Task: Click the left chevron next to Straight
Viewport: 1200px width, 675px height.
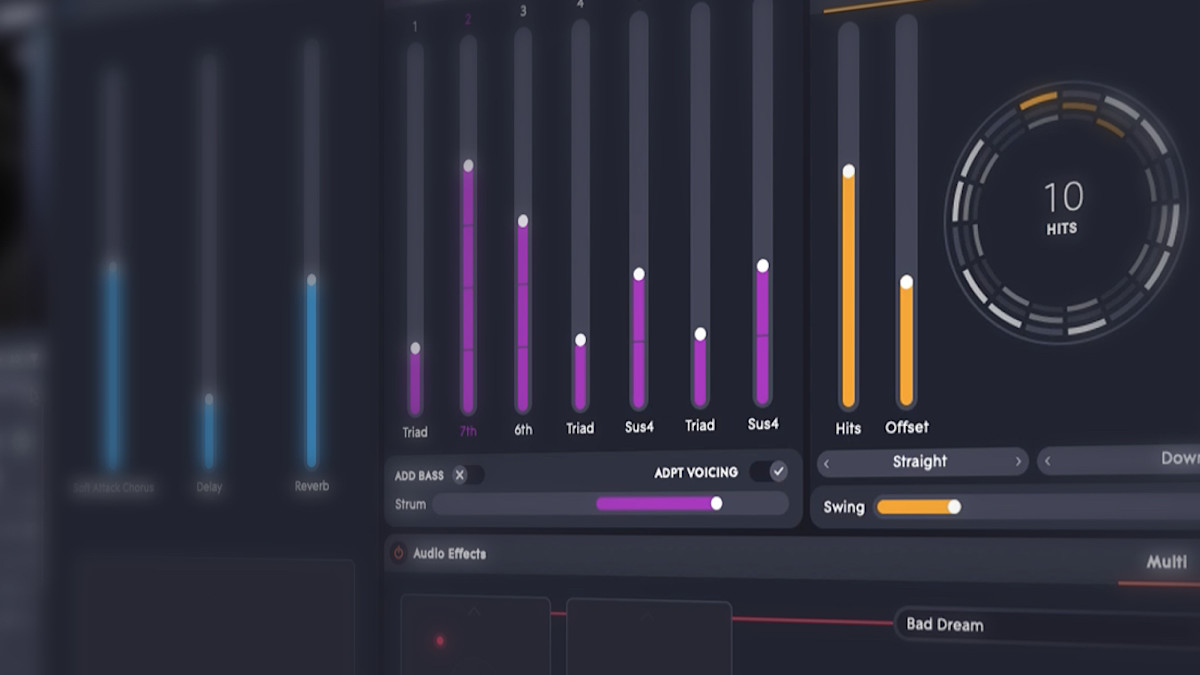Action: [x=827, y=463]
